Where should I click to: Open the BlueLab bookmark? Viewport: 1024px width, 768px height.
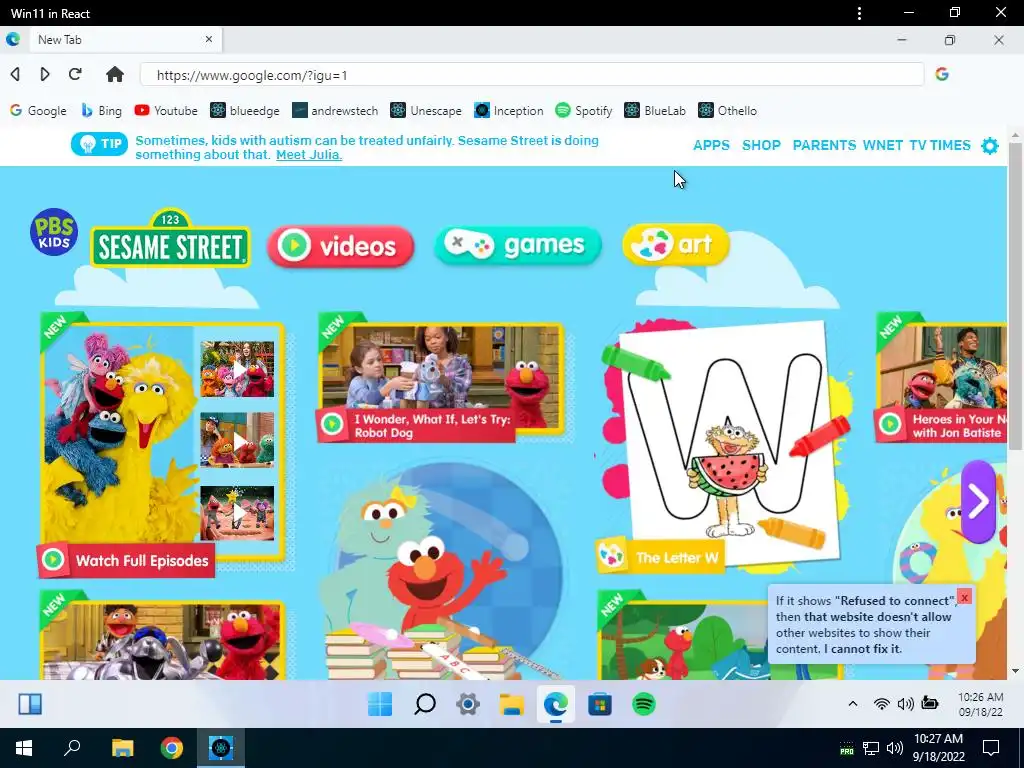[x=655, y=110]
